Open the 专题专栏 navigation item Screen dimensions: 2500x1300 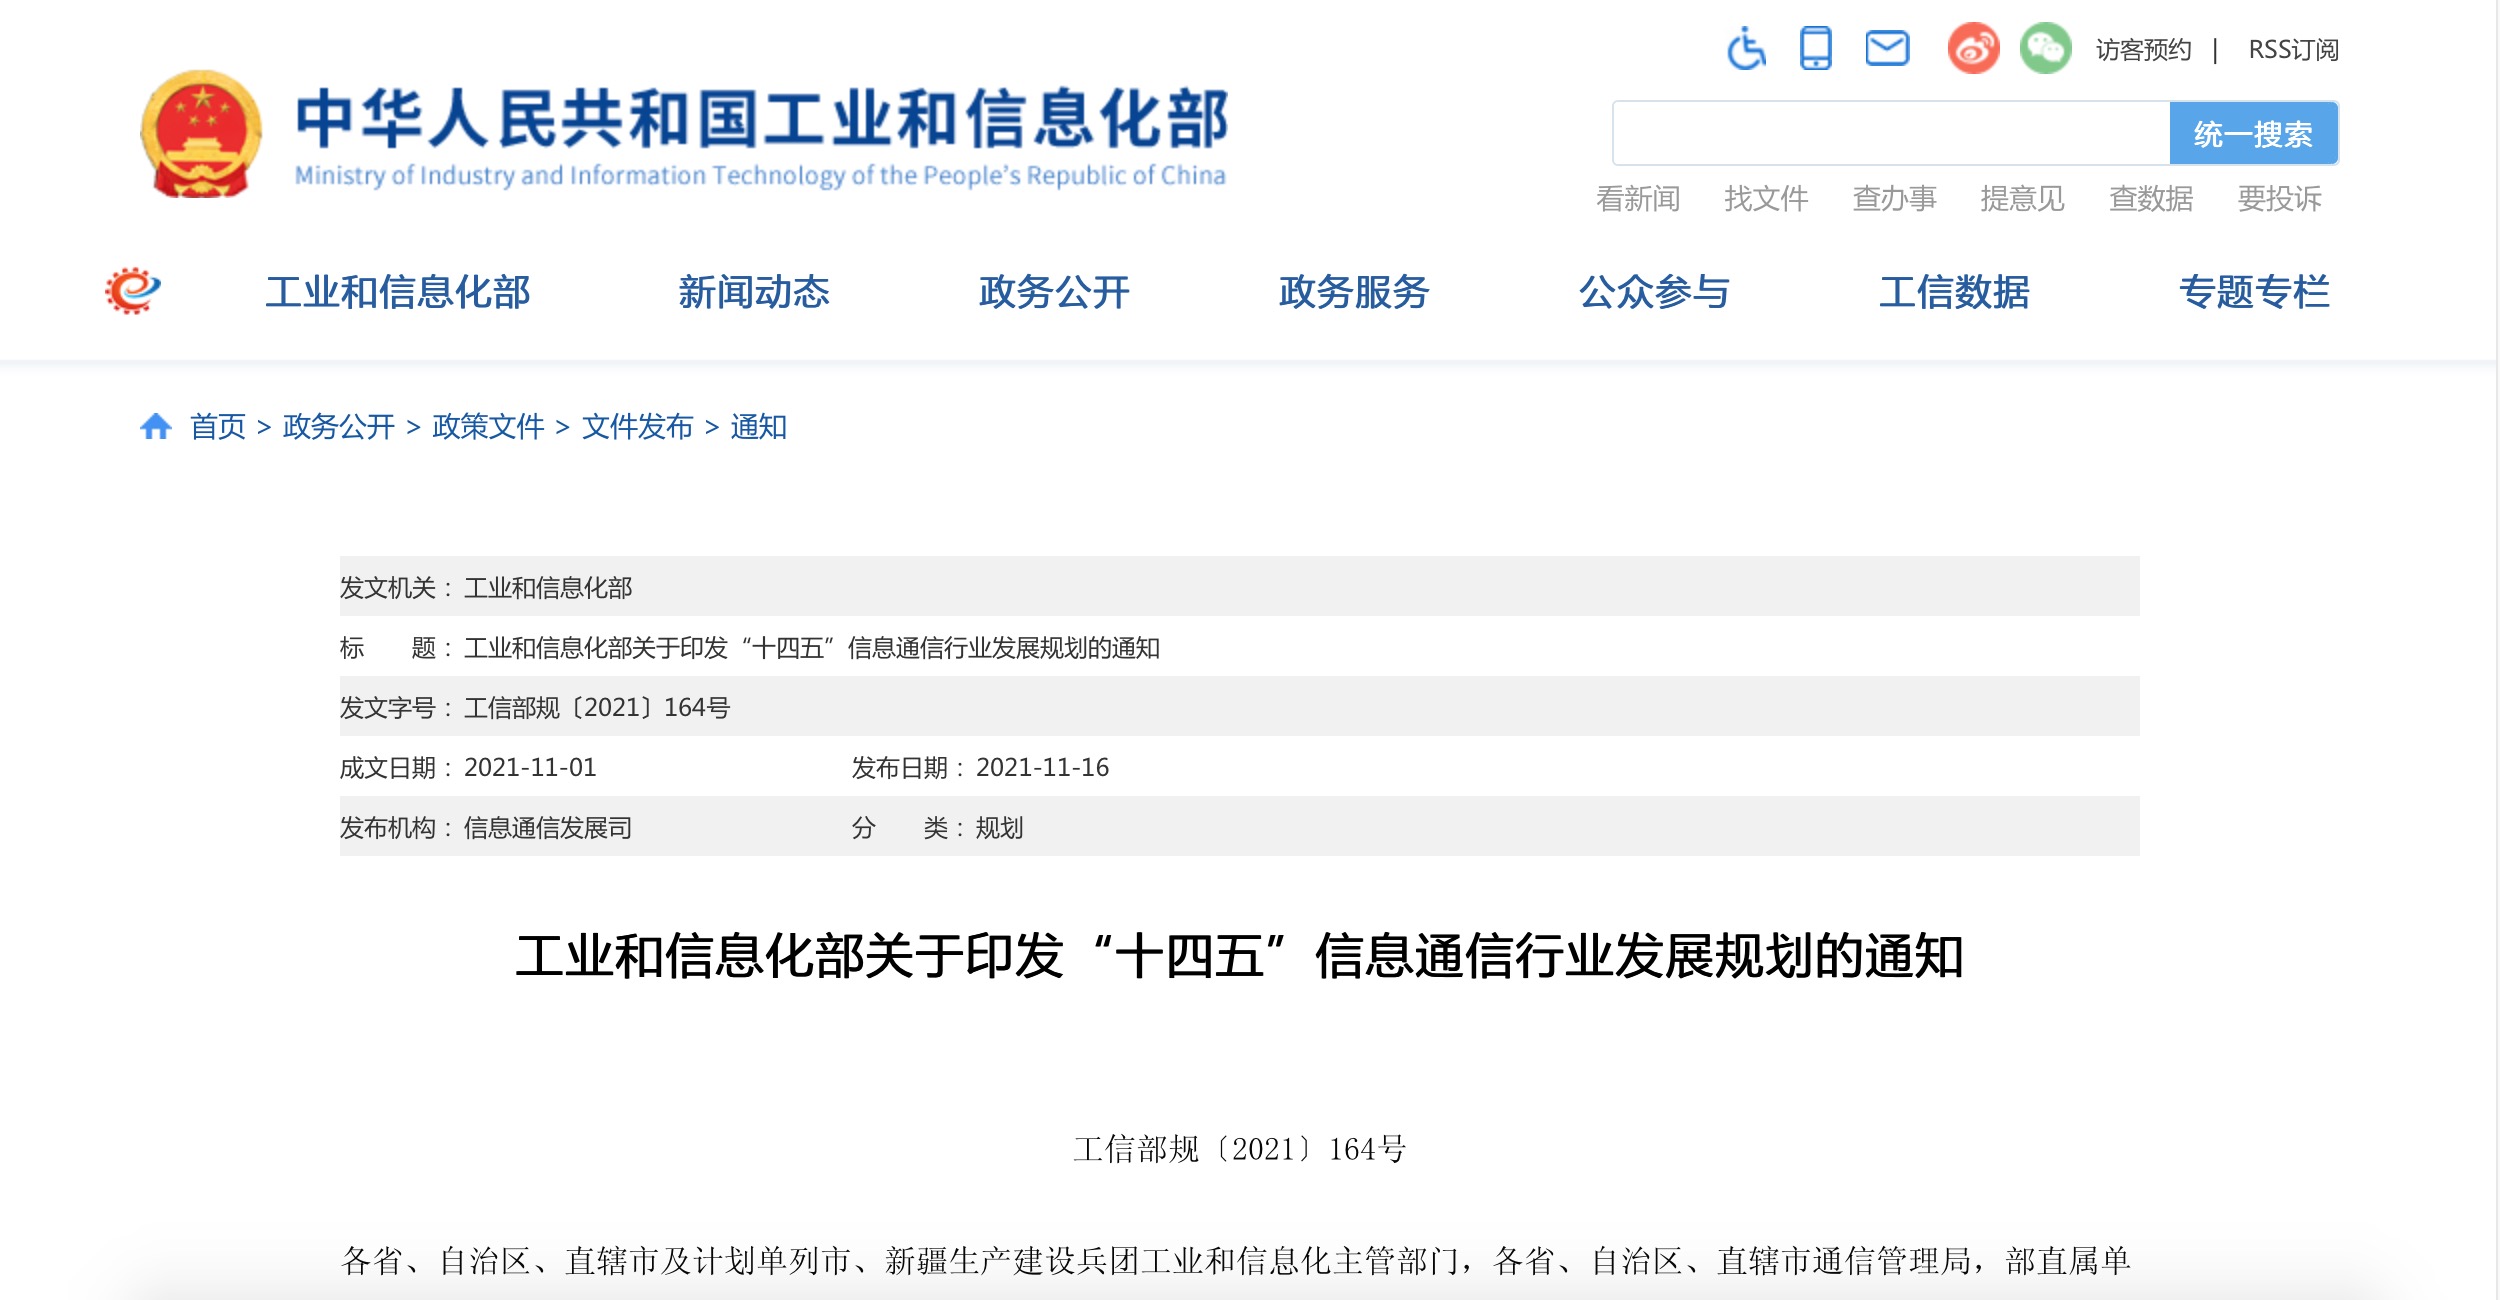click(2254, 292)
